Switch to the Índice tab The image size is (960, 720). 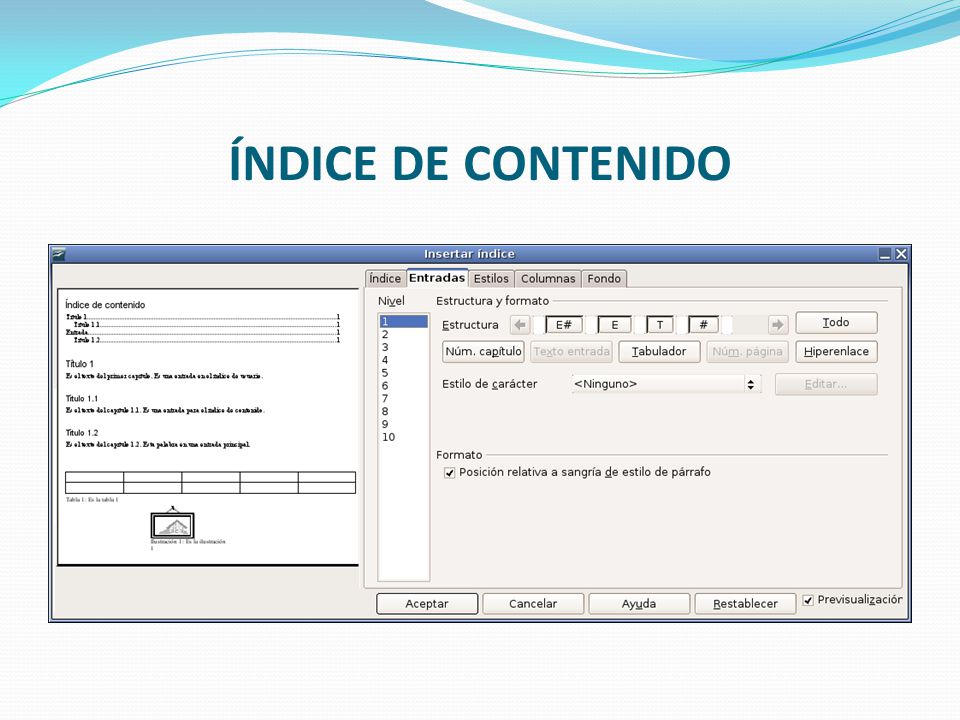[385, 279]
